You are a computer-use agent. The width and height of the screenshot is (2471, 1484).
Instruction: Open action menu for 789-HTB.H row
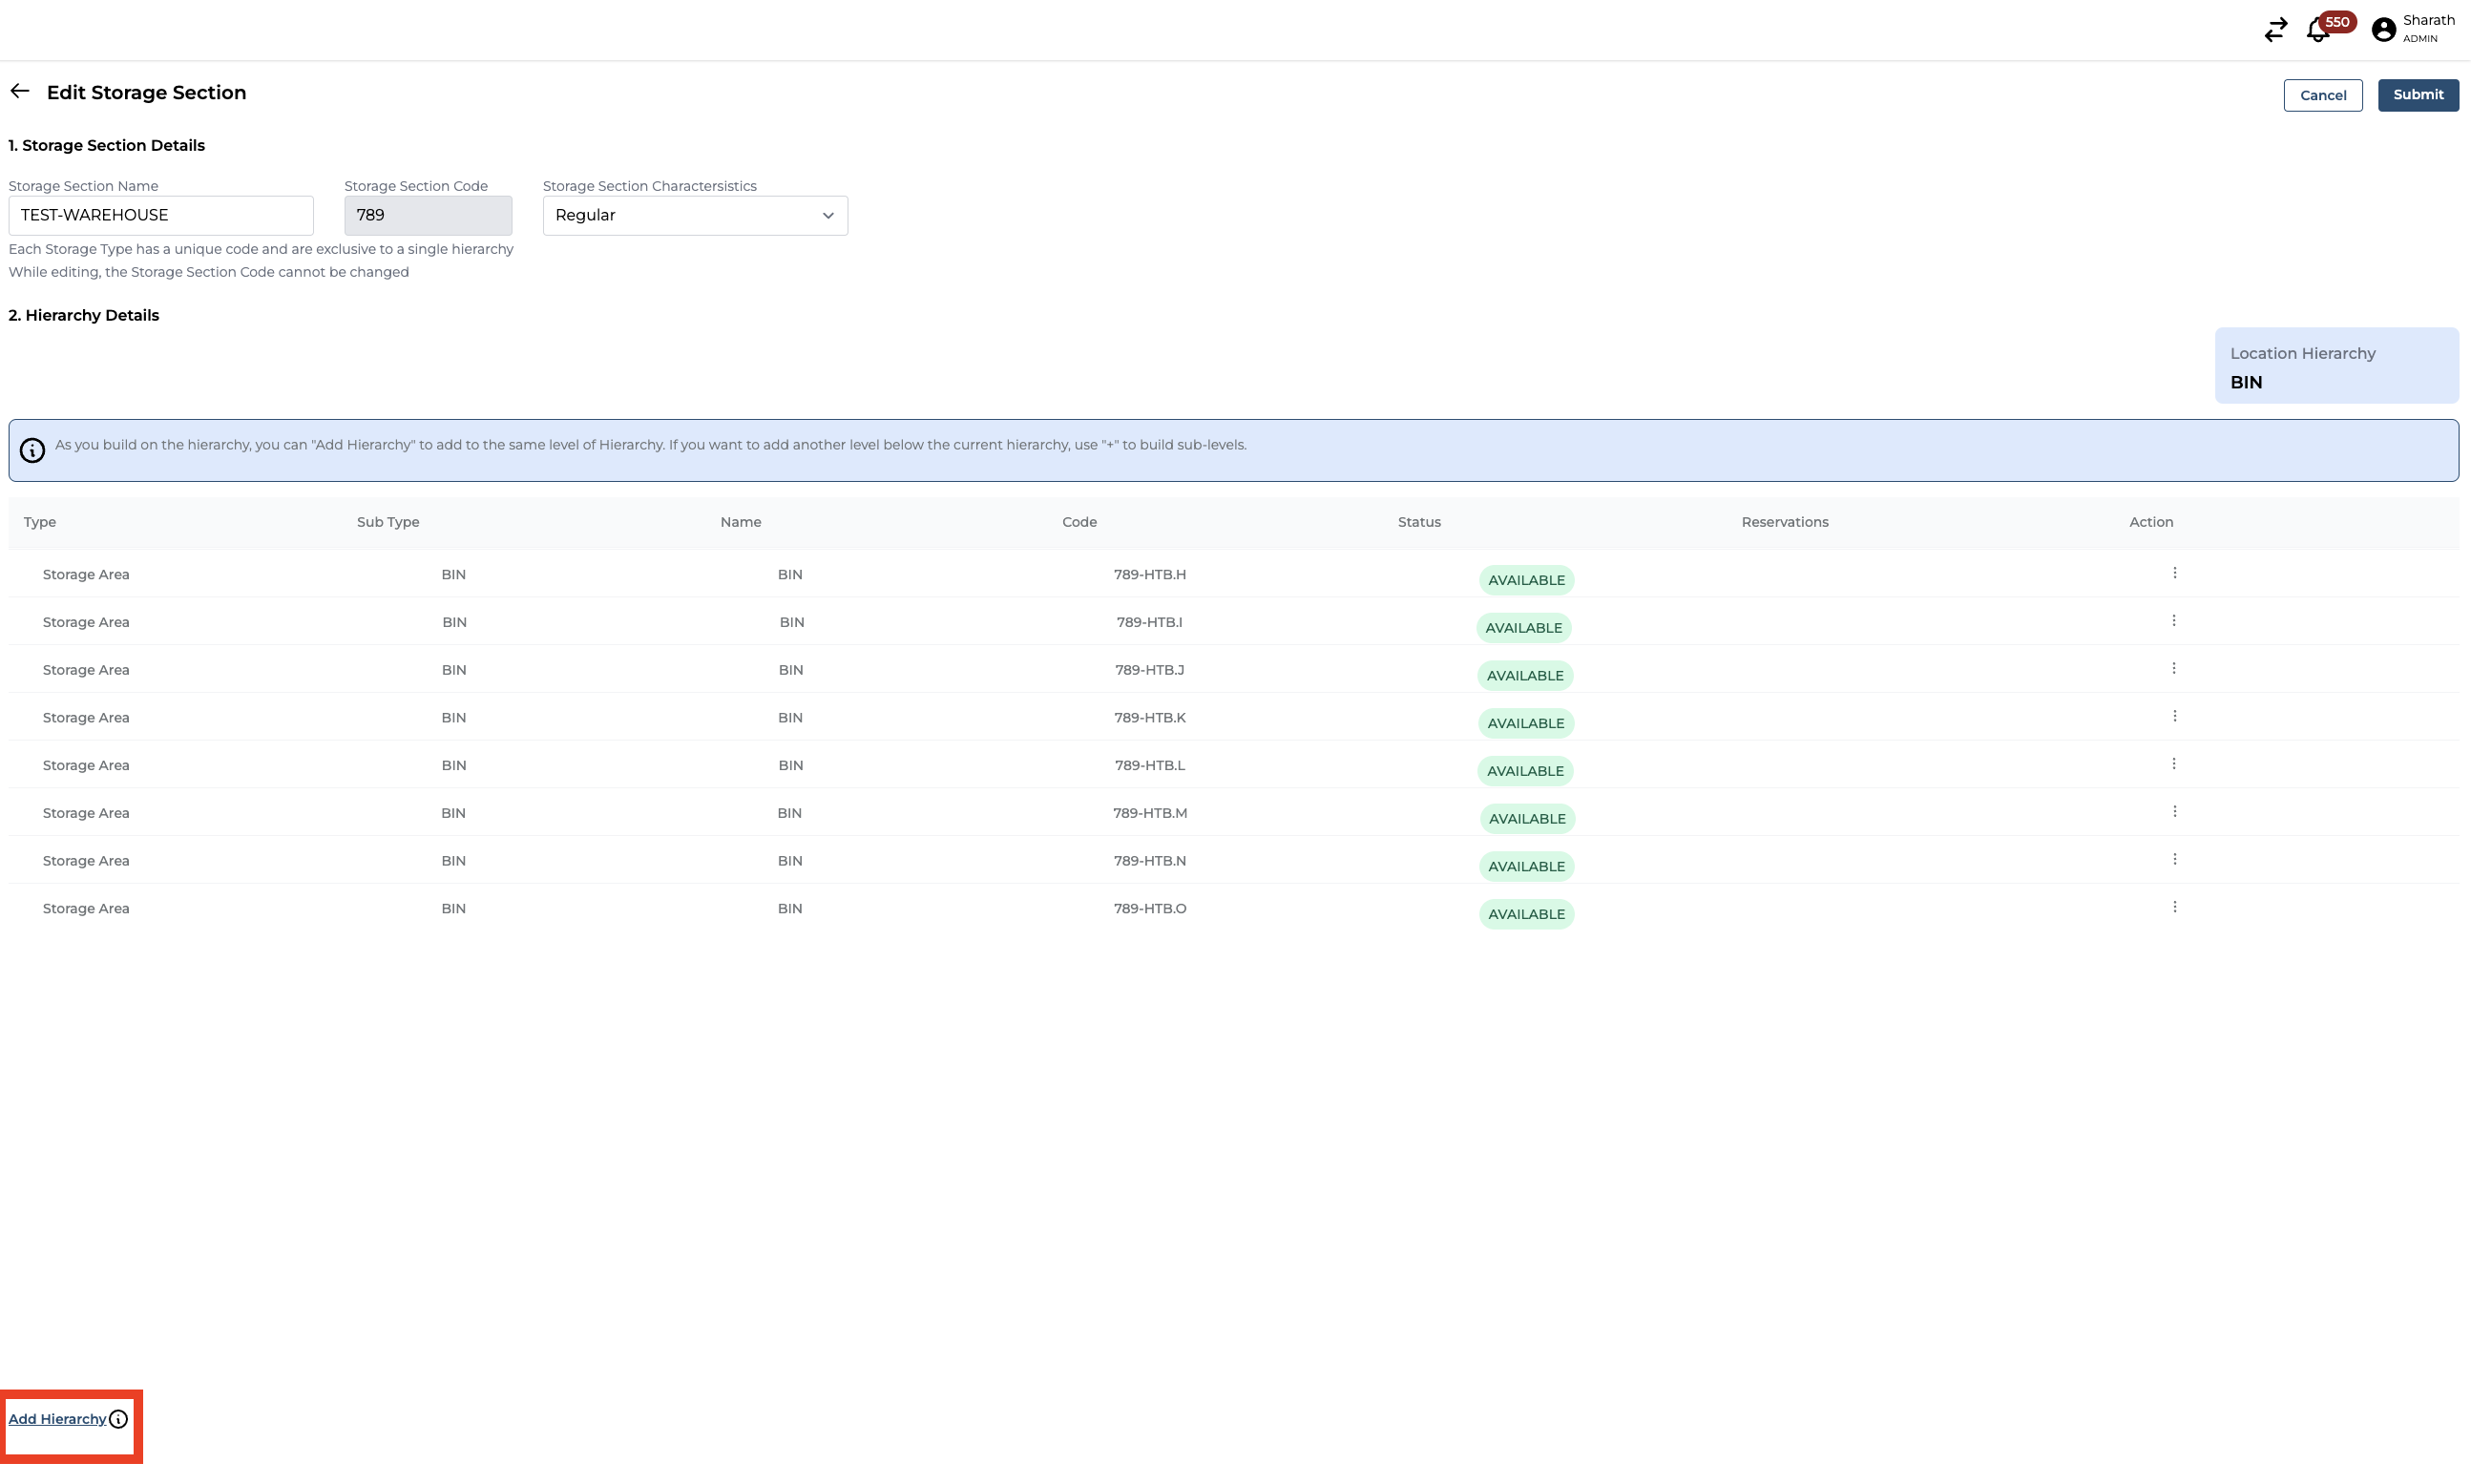pyautogui.click(x=2174, y=573)
